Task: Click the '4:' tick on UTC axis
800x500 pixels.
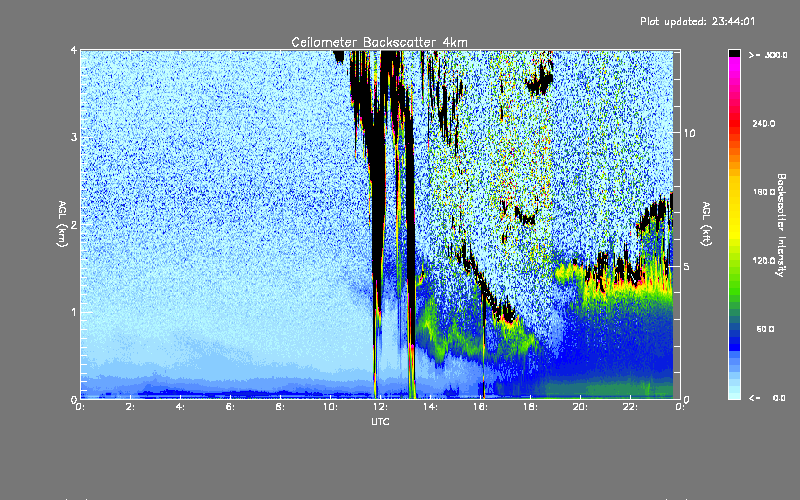Action: [x=180, y=407]
